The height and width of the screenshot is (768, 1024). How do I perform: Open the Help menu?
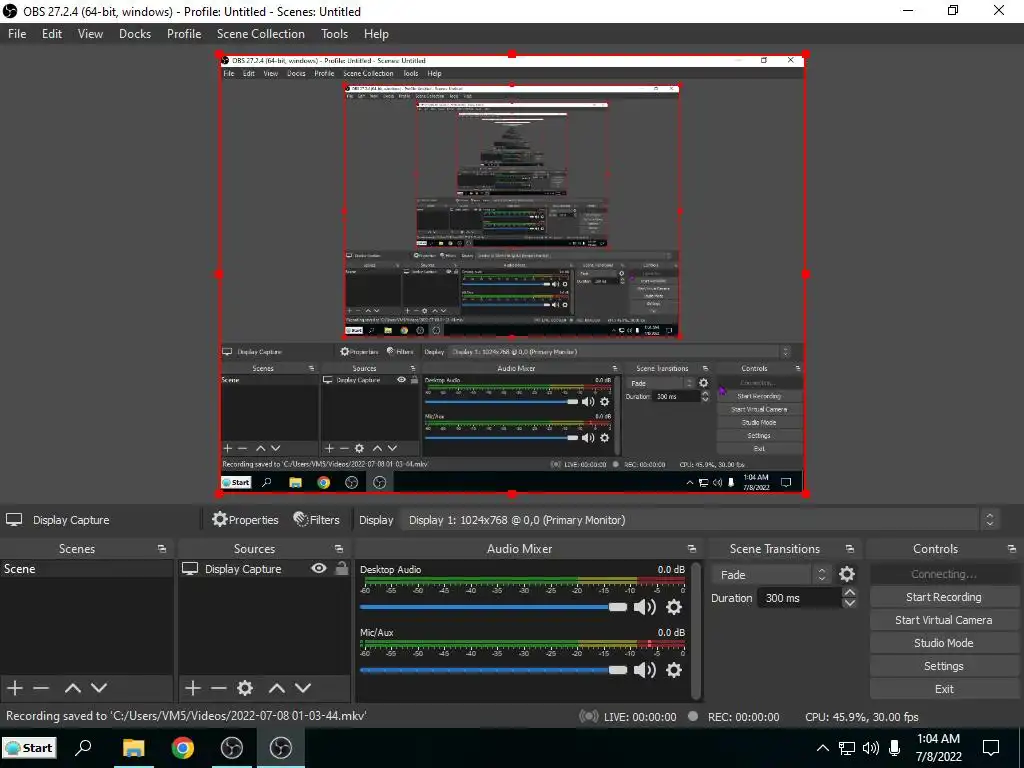point(376,34)
